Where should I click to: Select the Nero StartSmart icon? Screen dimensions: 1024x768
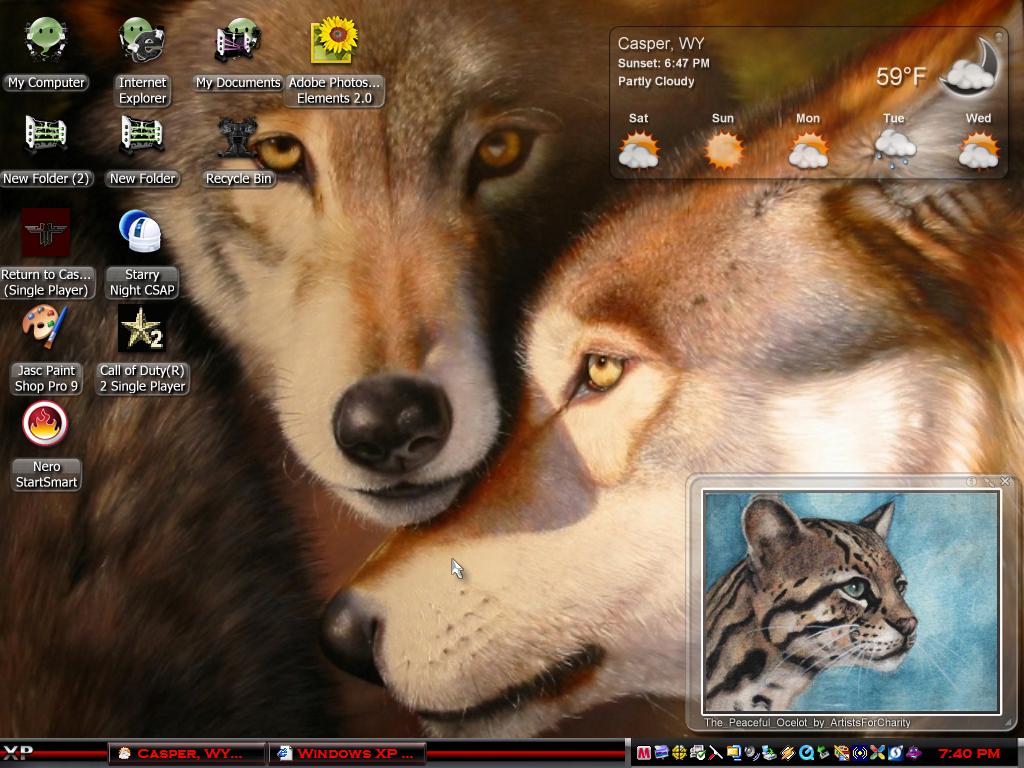46,445
